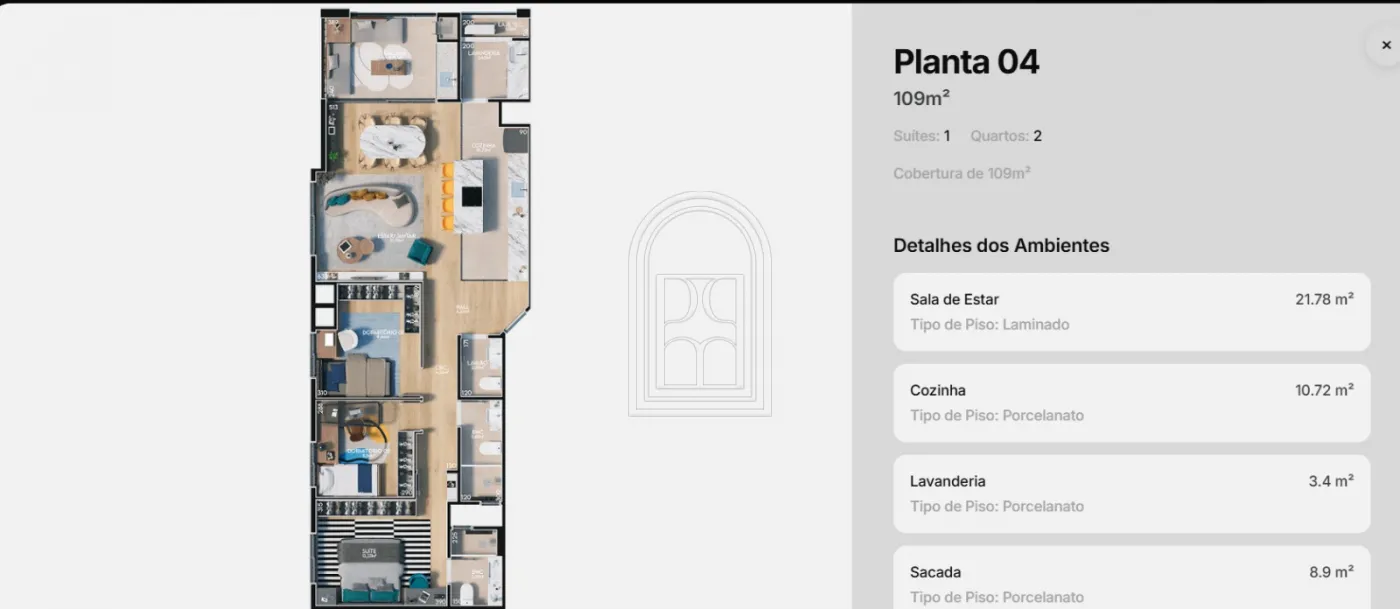The image size is (1400, 609).
Task: Click the balcony table at top of plan
Action: coord(390,66)
